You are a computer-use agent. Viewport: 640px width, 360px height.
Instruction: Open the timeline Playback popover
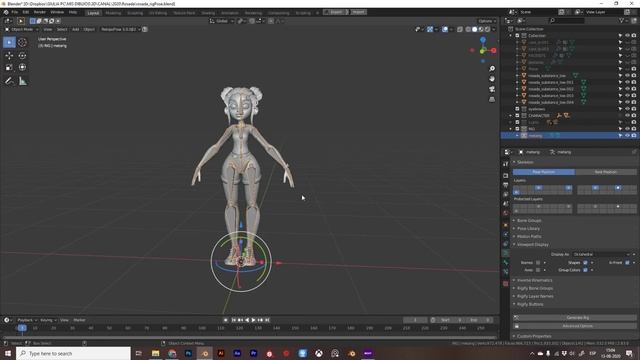click(27, 320)
